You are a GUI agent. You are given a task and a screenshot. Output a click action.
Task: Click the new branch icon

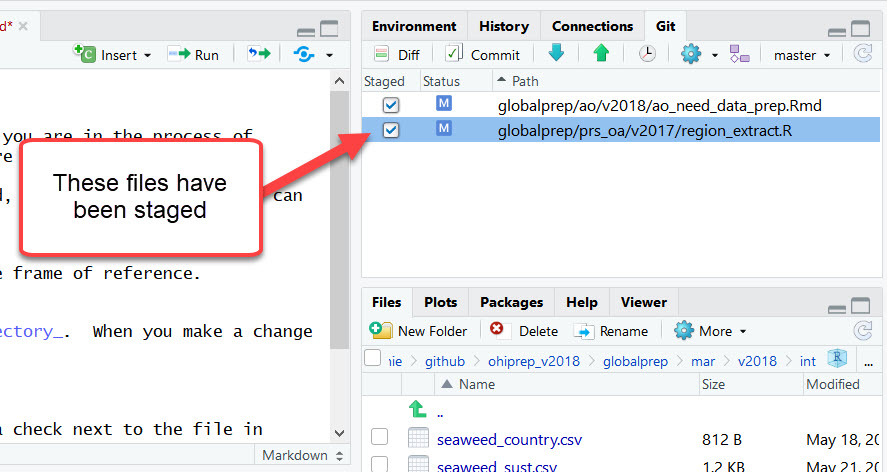point(739,54)
